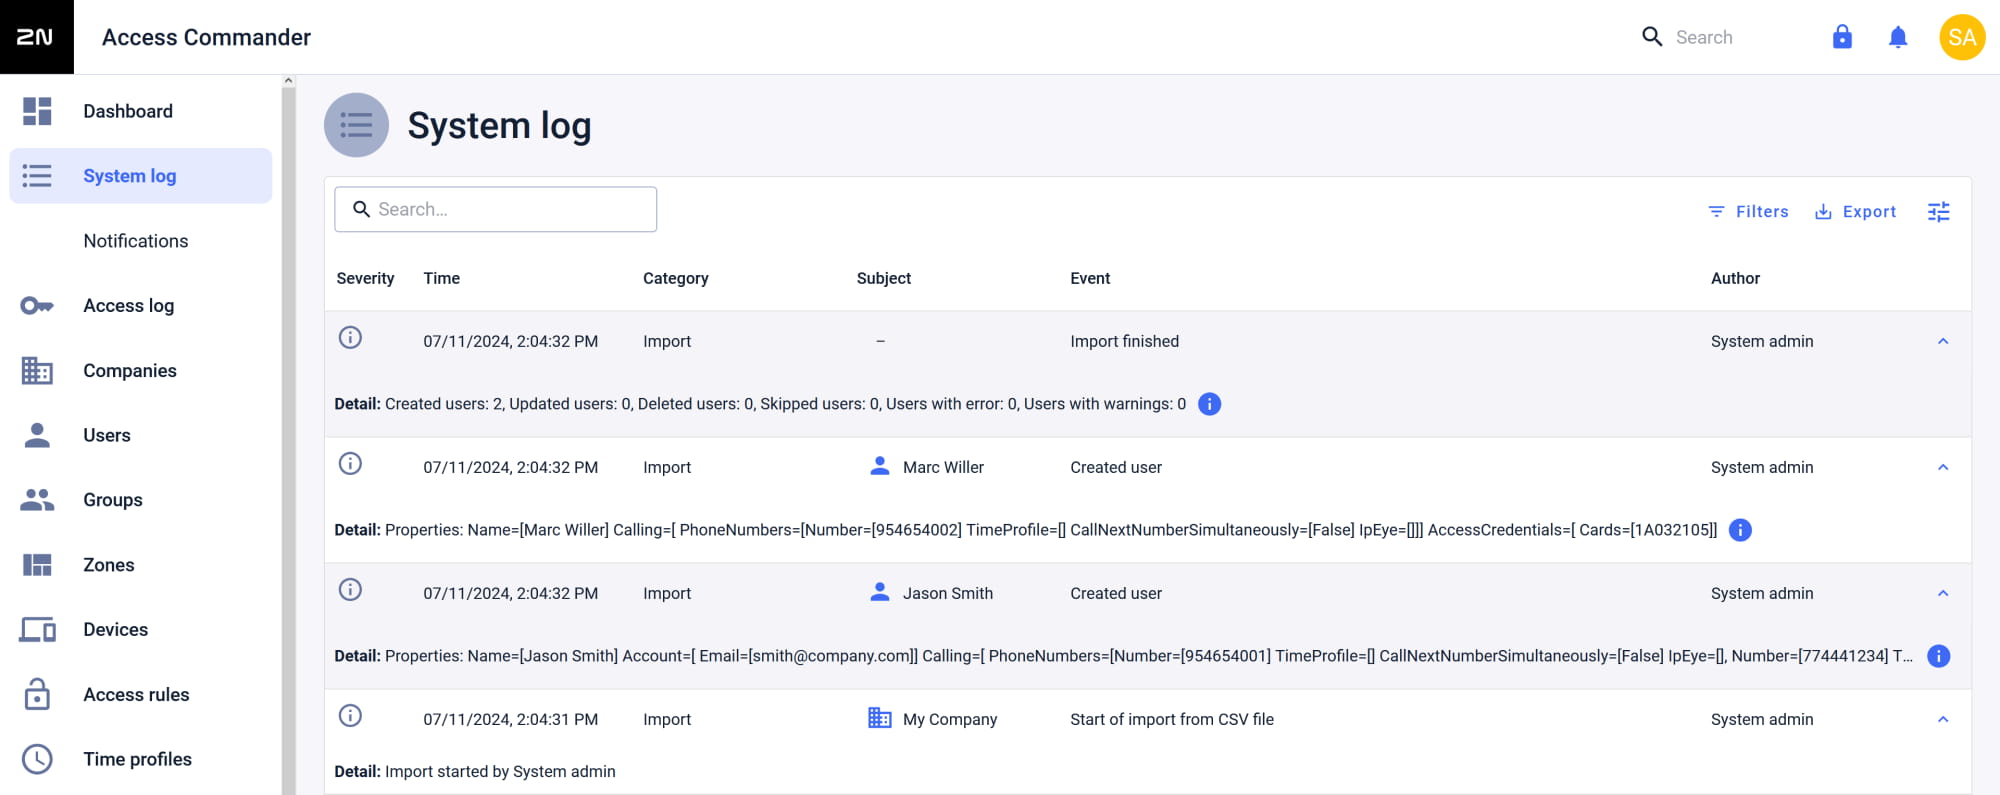This screenshot has height=795, width=2000.
Task: Click the Category column header
Action: pyautogui.click(x=676, y=278)
